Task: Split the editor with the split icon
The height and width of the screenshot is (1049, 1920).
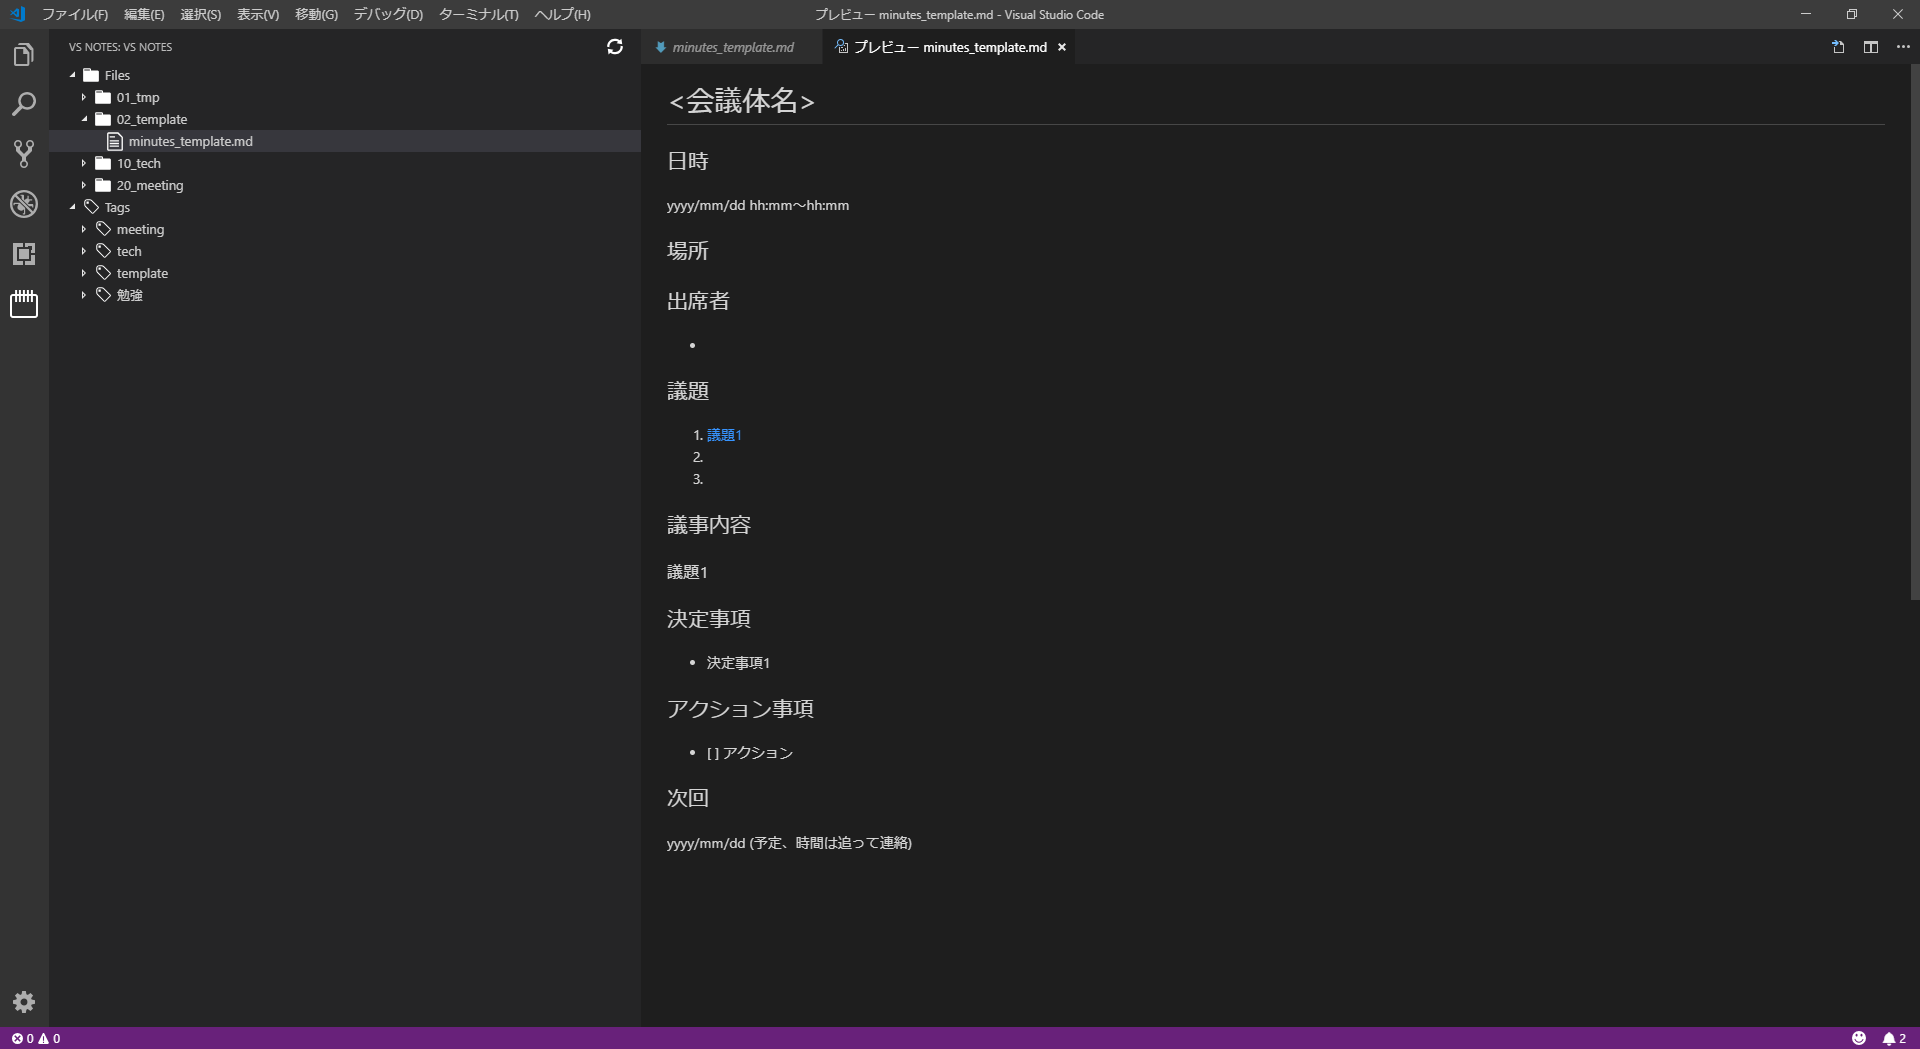Action: click(x=1871, y=47)
